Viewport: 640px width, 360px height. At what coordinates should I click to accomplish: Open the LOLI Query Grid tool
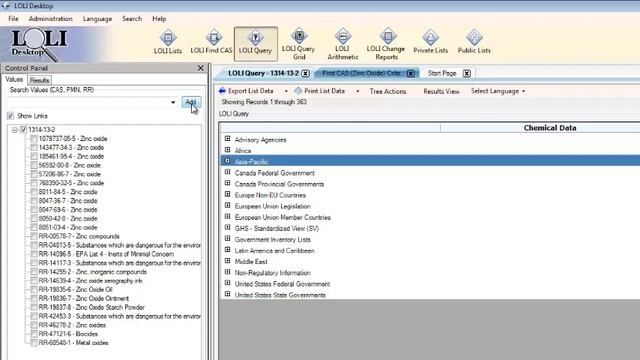click(x=299, y=44)
